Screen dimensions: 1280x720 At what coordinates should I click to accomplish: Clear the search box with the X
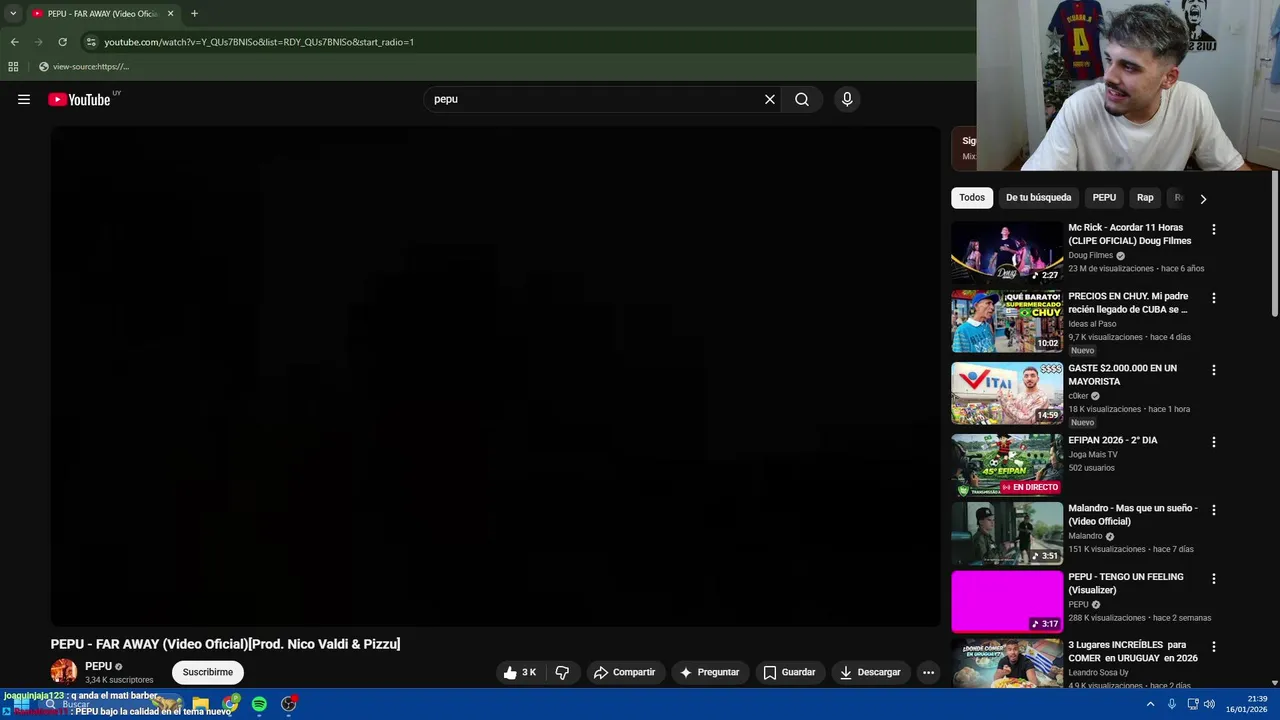click(x=770, y=99)
